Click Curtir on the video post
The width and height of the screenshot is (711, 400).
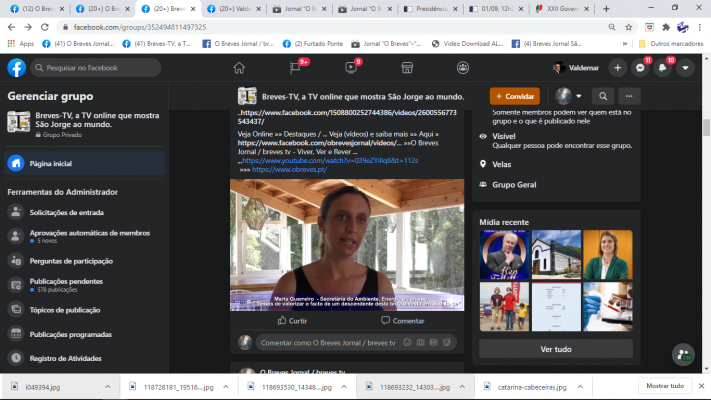click(291, 321)
